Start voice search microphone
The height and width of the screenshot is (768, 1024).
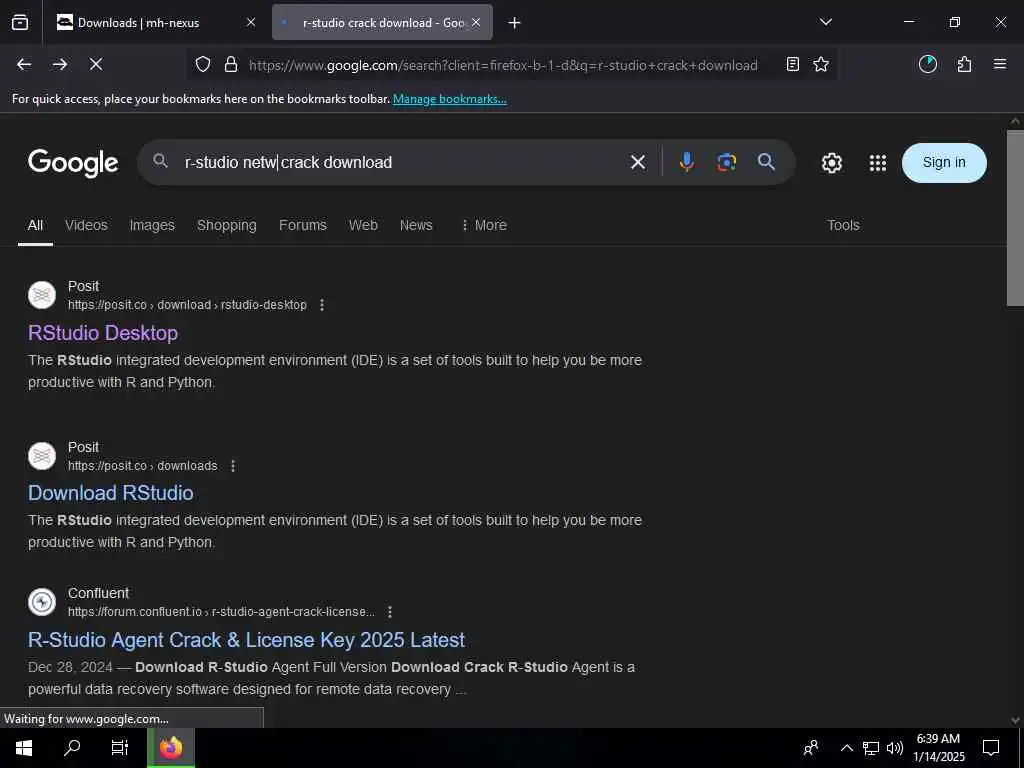click(686, 162)
